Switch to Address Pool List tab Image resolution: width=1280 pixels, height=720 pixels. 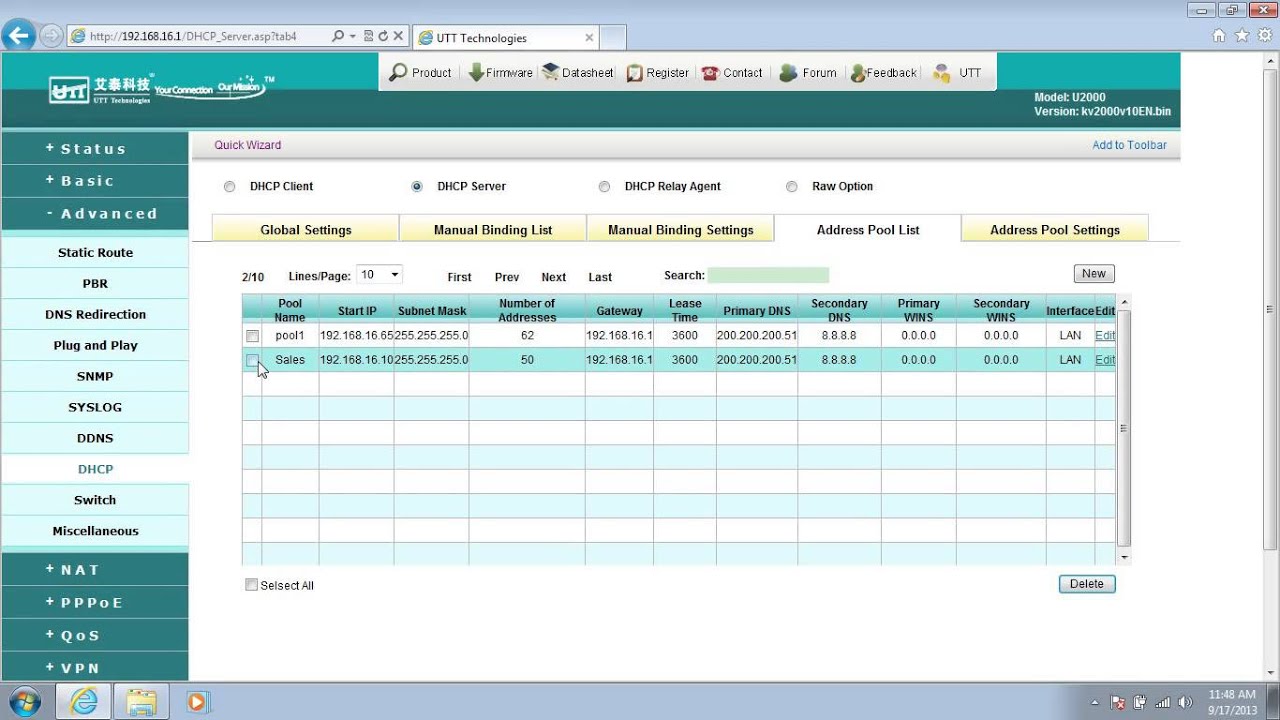click(x=868, y=230)
